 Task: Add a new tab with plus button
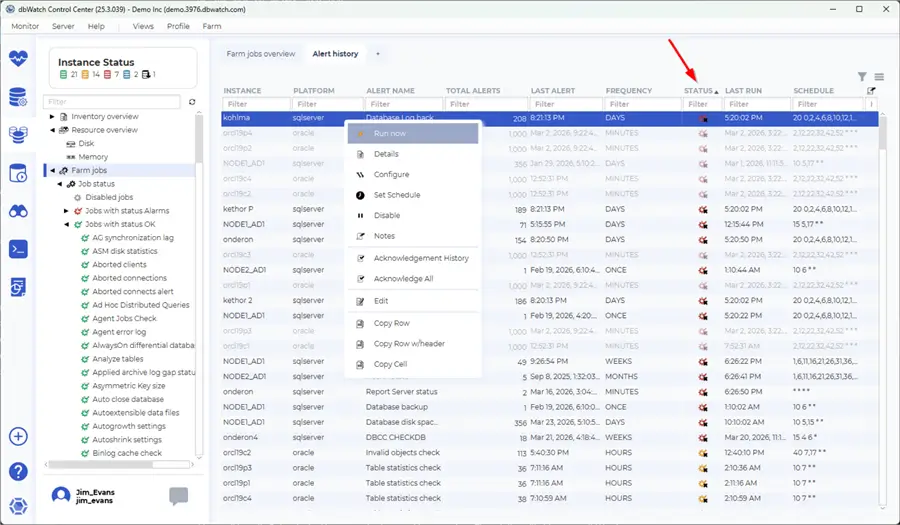click(x=378, y=54)
